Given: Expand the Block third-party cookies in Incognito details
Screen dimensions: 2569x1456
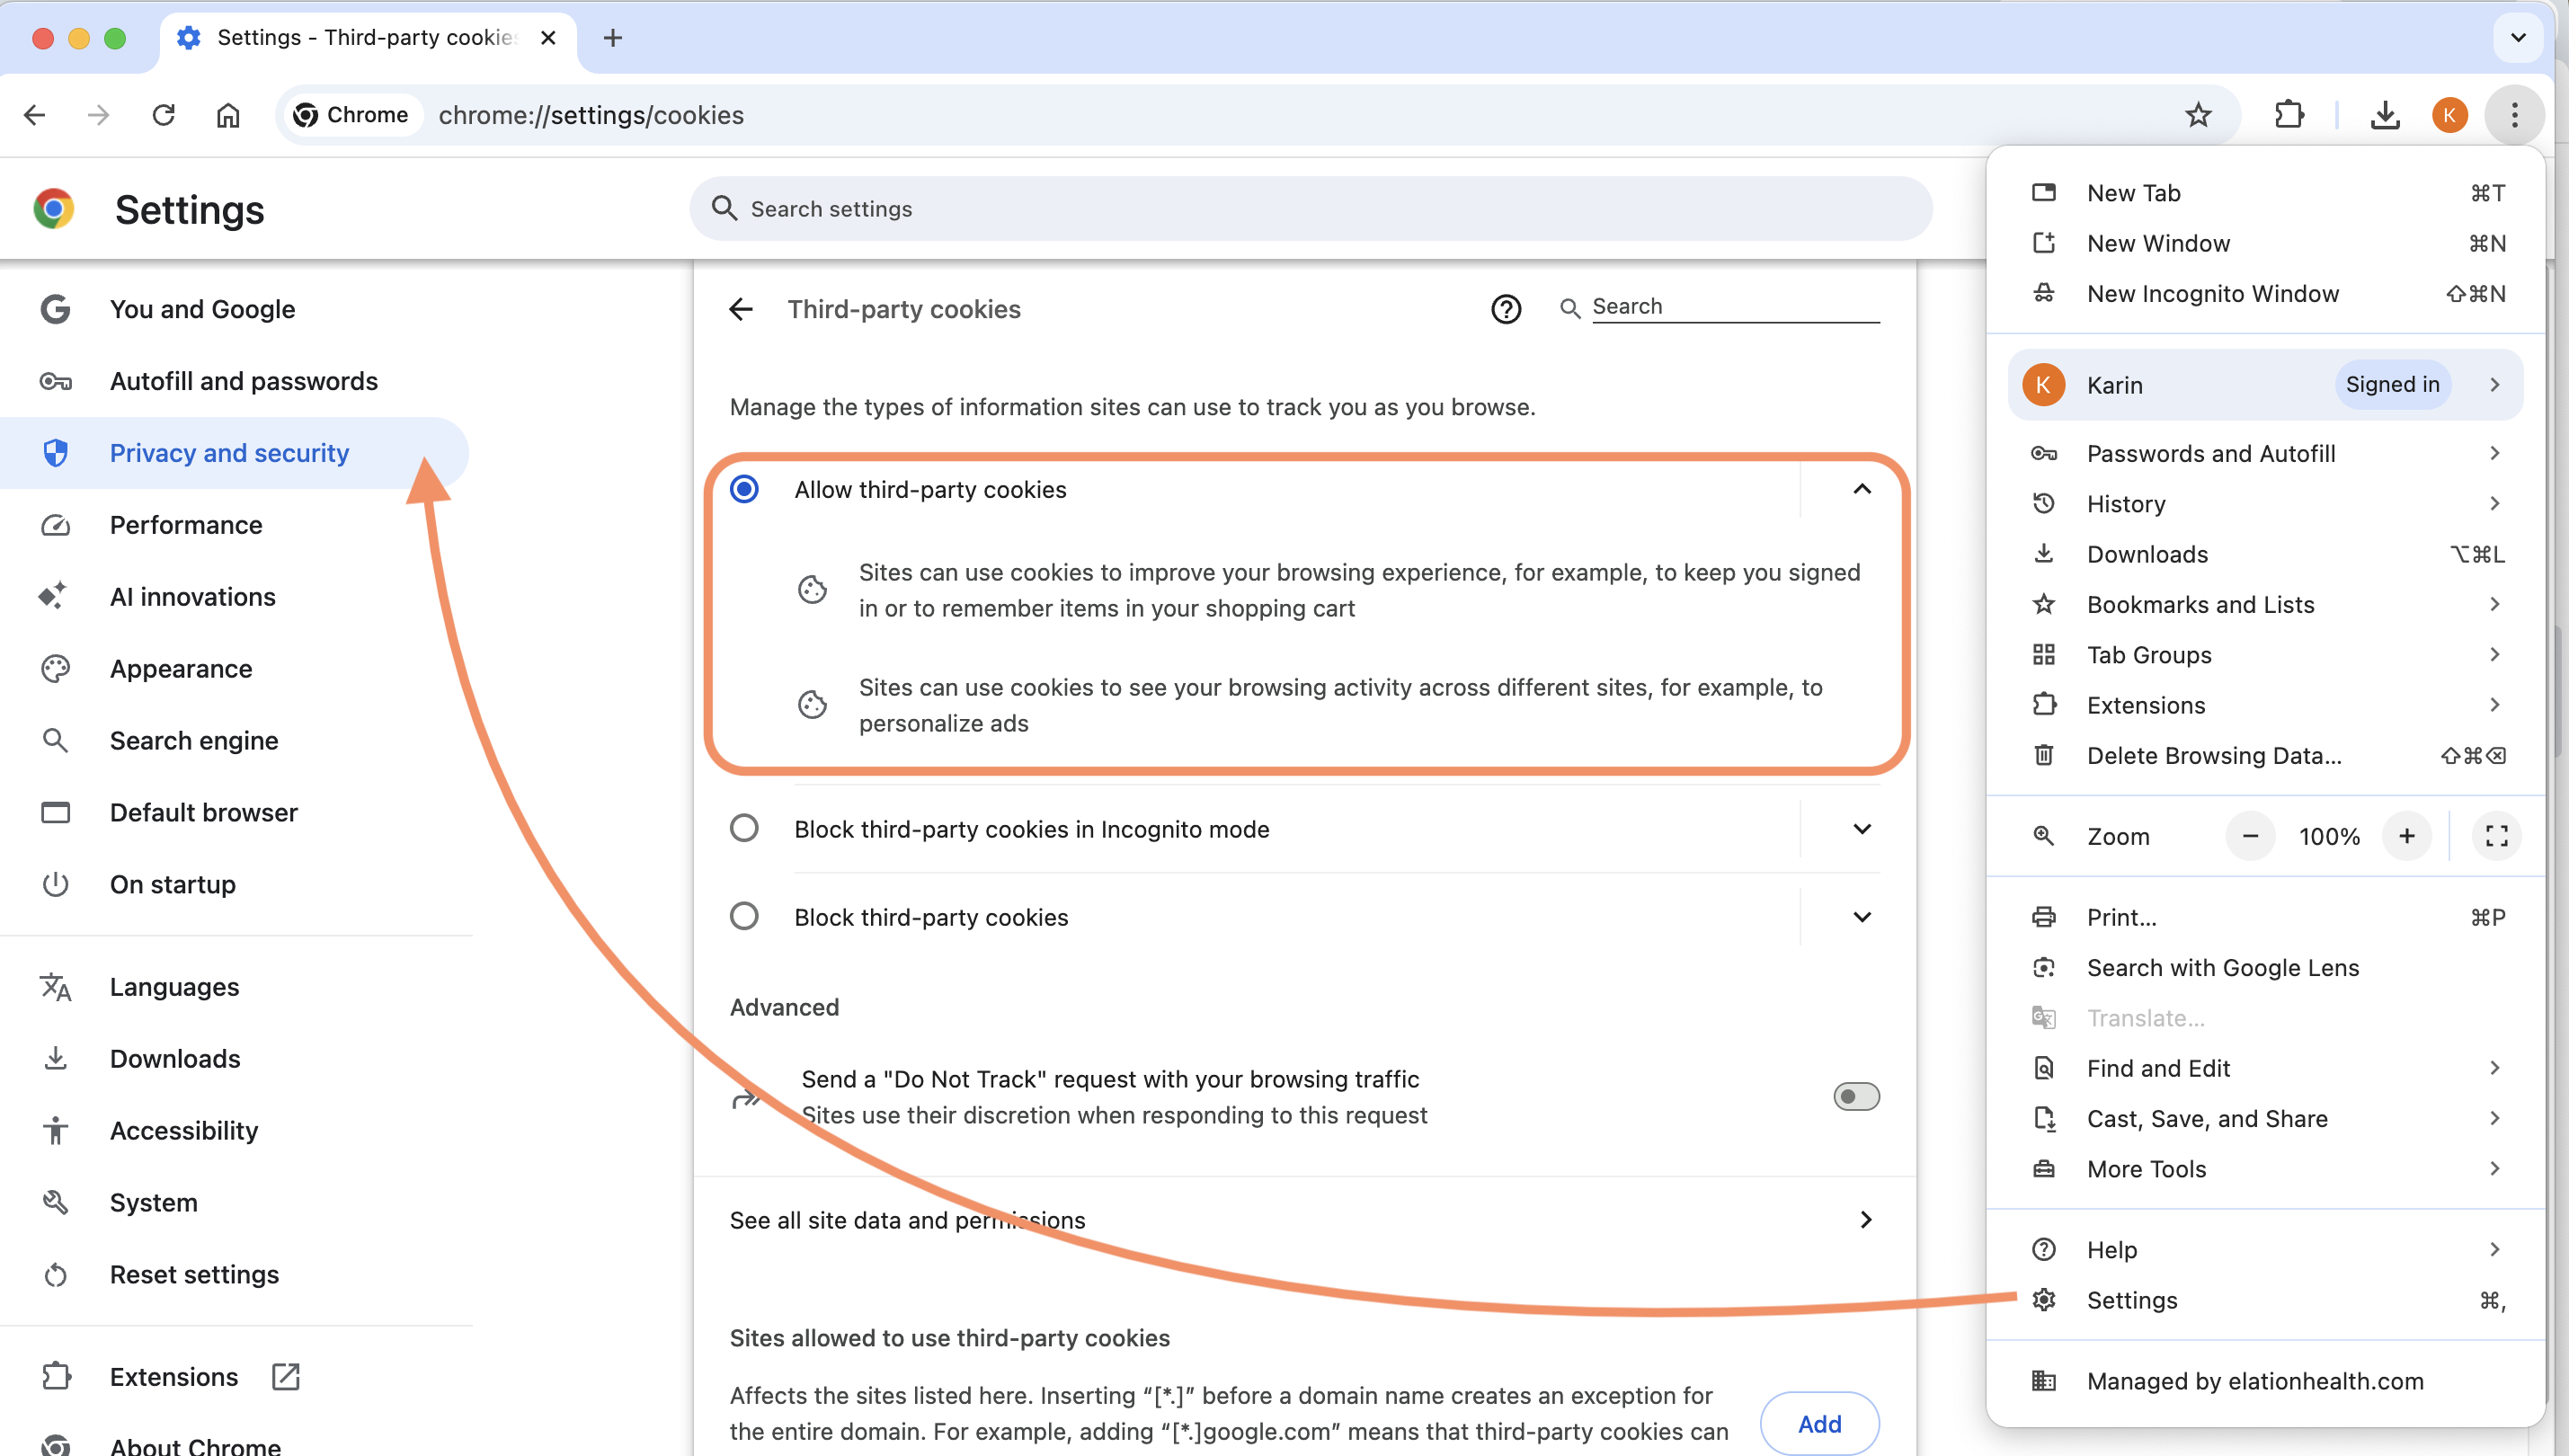Looking at the screenshot, I should coord(1861,829).
